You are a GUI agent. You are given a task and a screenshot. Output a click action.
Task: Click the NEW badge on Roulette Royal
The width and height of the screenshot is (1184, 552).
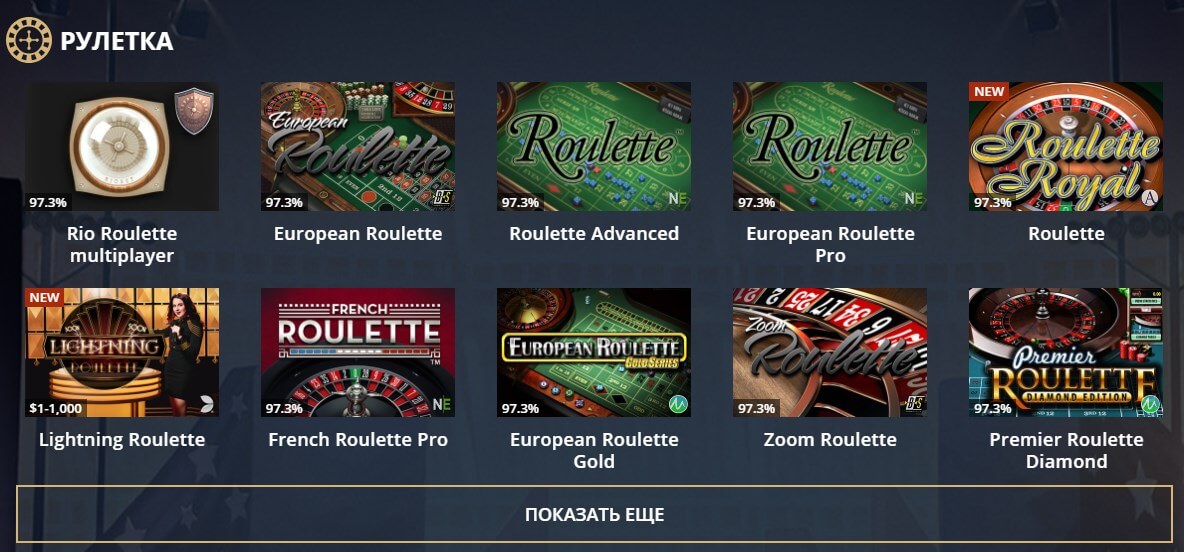[x=988, y=91]
